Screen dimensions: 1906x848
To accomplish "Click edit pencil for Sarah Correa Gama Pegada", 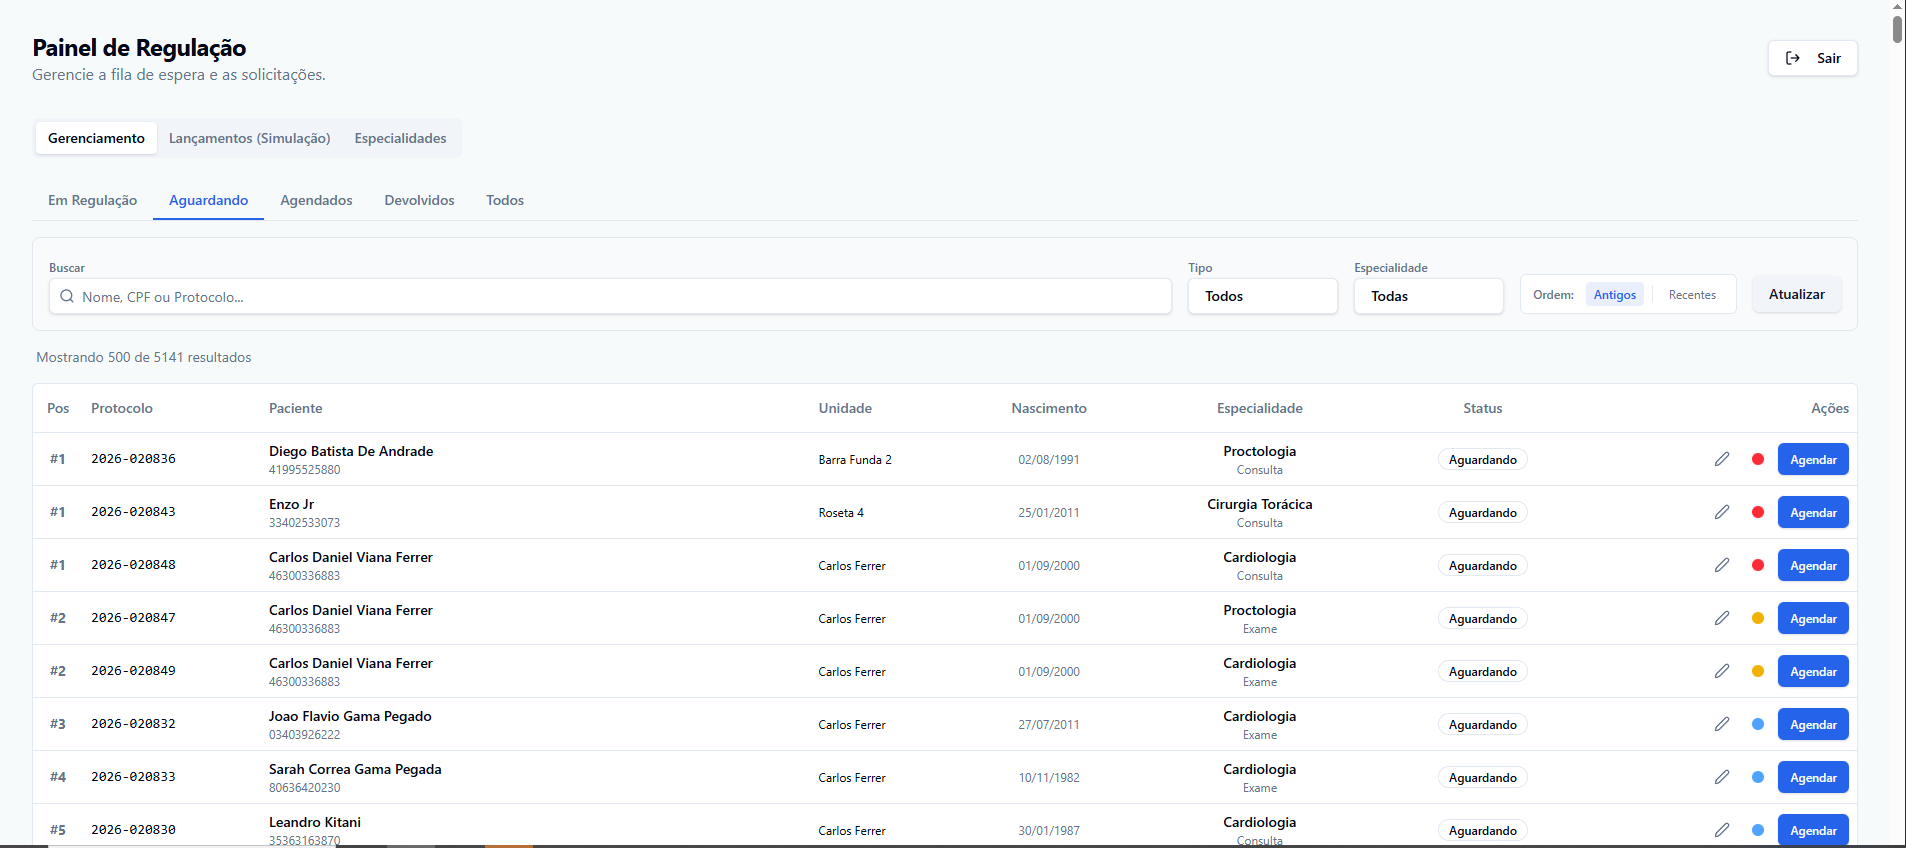I will pyautogui.click(x=1721, y=777).
